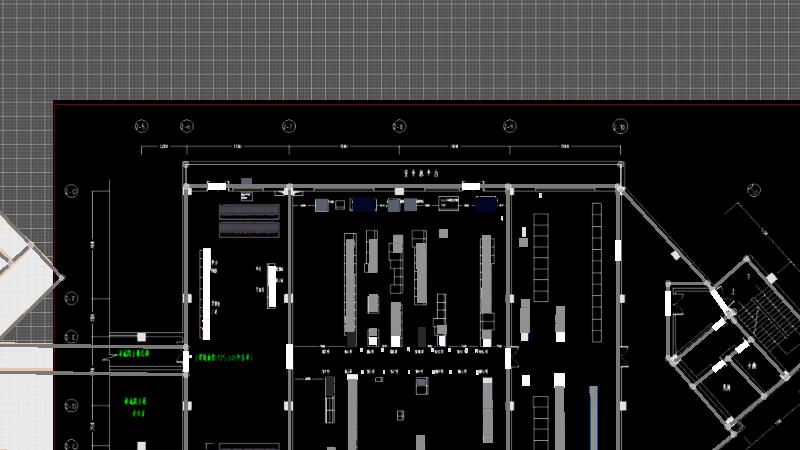Click the small gray square below the process line
This screenshot has height=450, width=800.
coord(443,234)
